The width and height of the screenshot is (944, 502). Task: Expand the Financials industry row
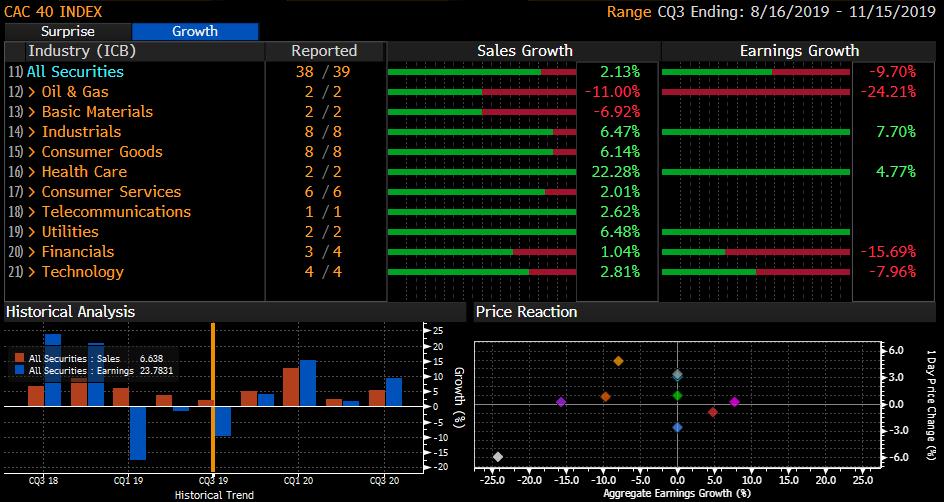coord(77,252)
